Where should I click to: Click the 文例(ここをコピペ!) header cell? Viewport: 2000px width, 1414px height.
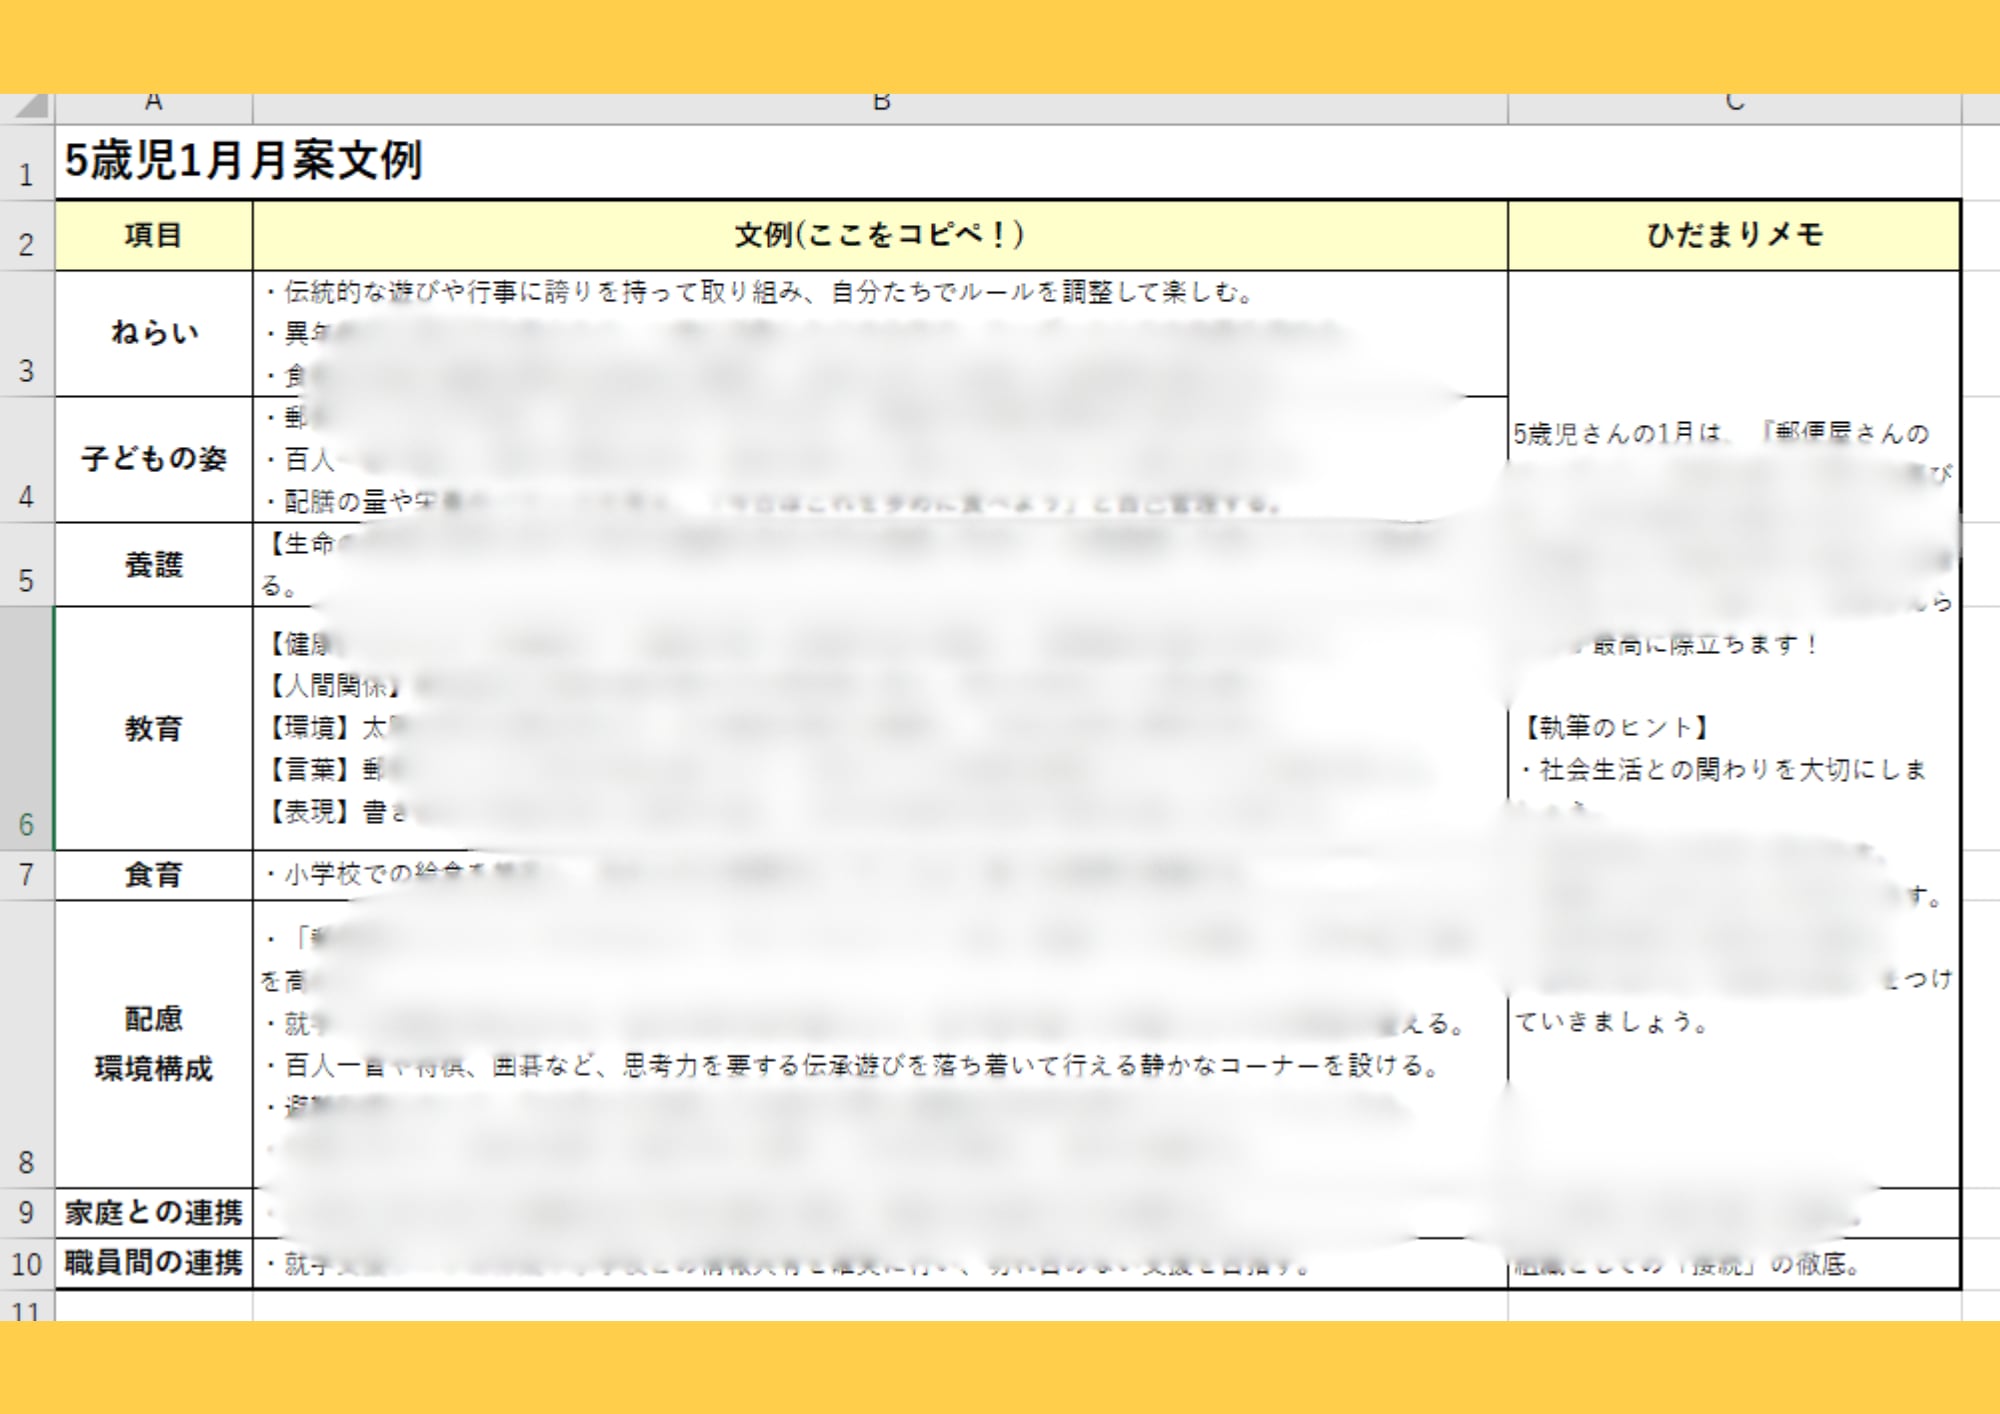click(880, 236)
